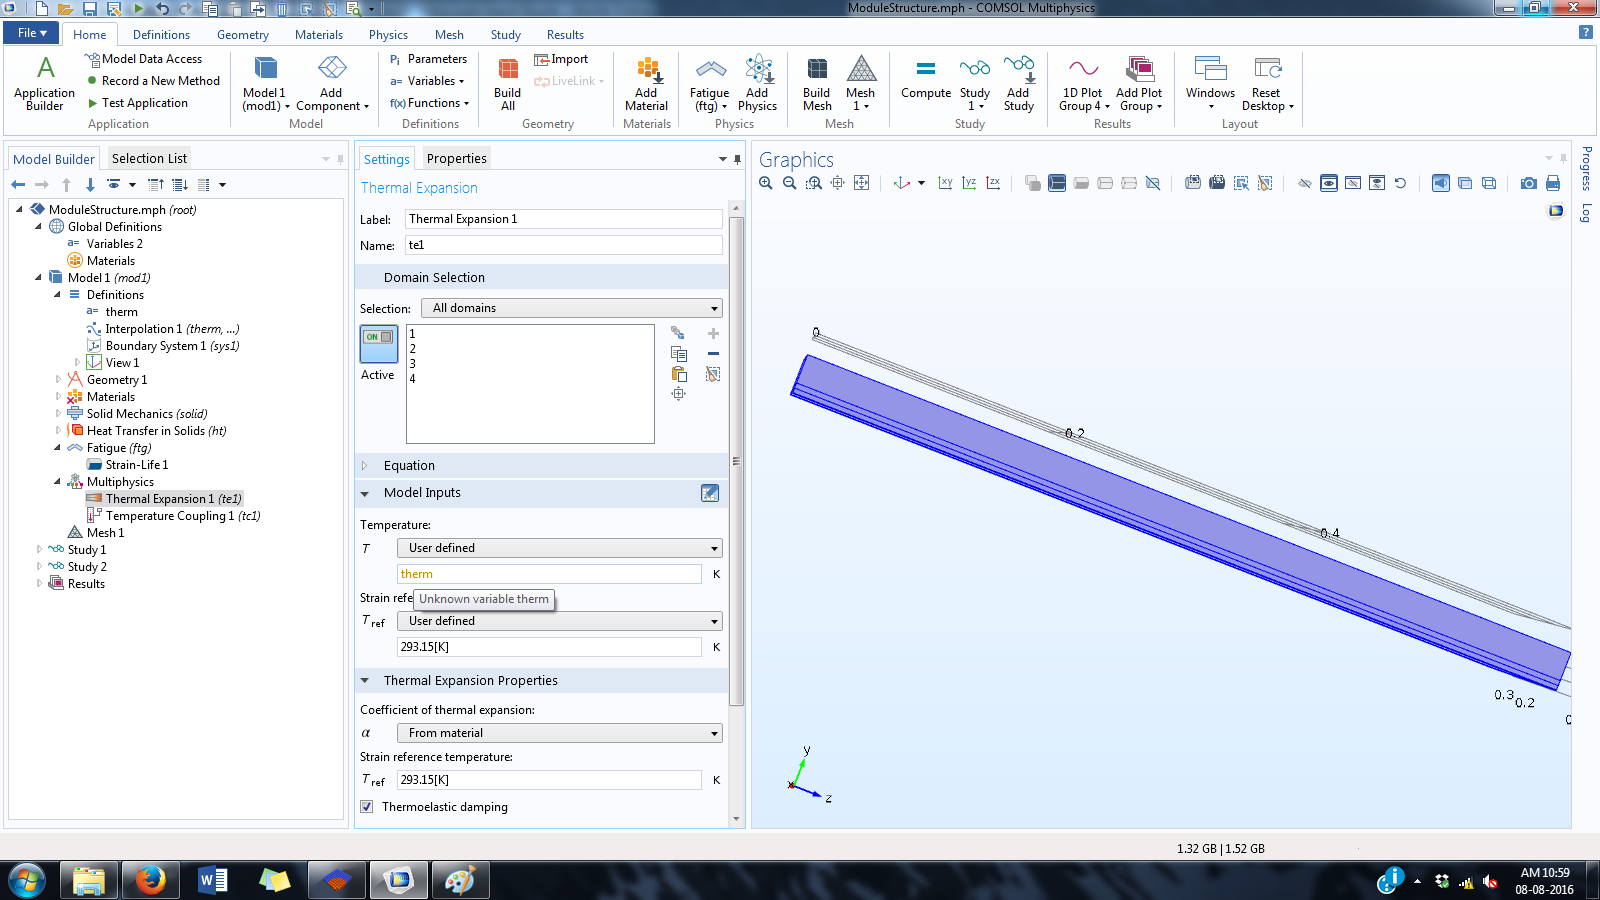This screenshot has width=1600, height=900.
Task: Click the zoom in graphics icon
Action: click(766, 183)
